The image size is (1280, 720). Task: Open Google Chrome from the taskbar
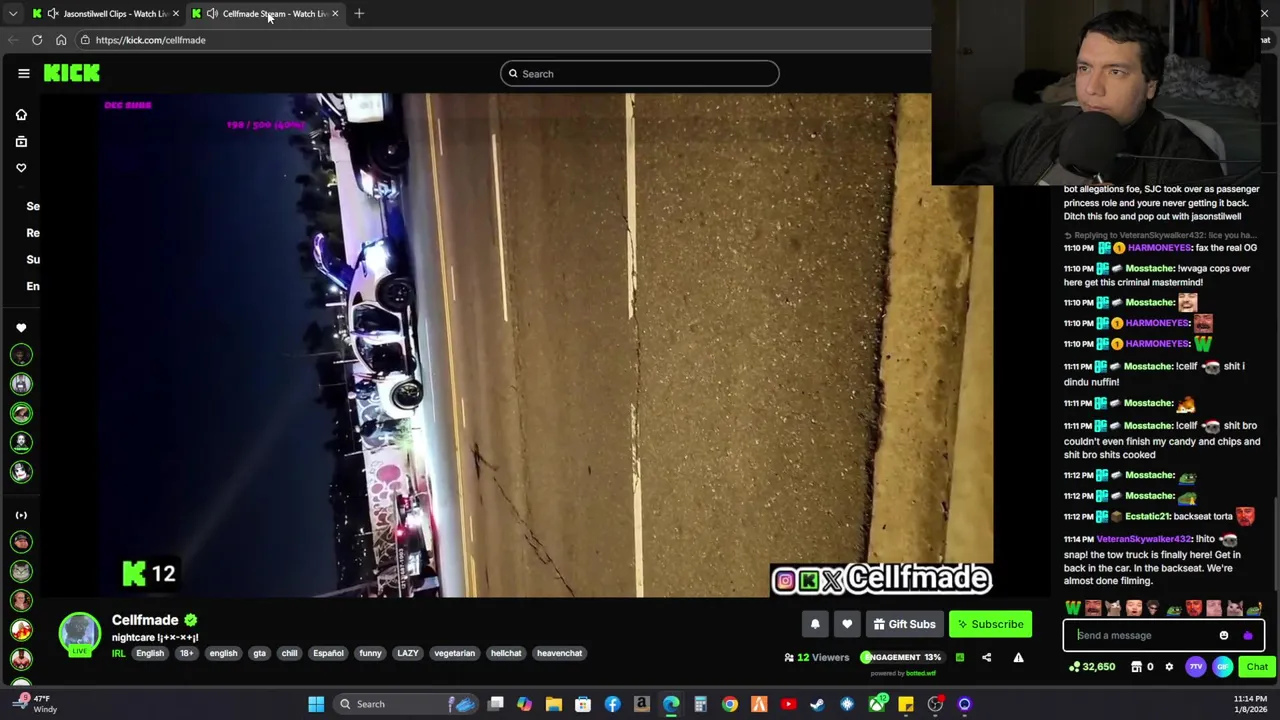pos(730,704)
